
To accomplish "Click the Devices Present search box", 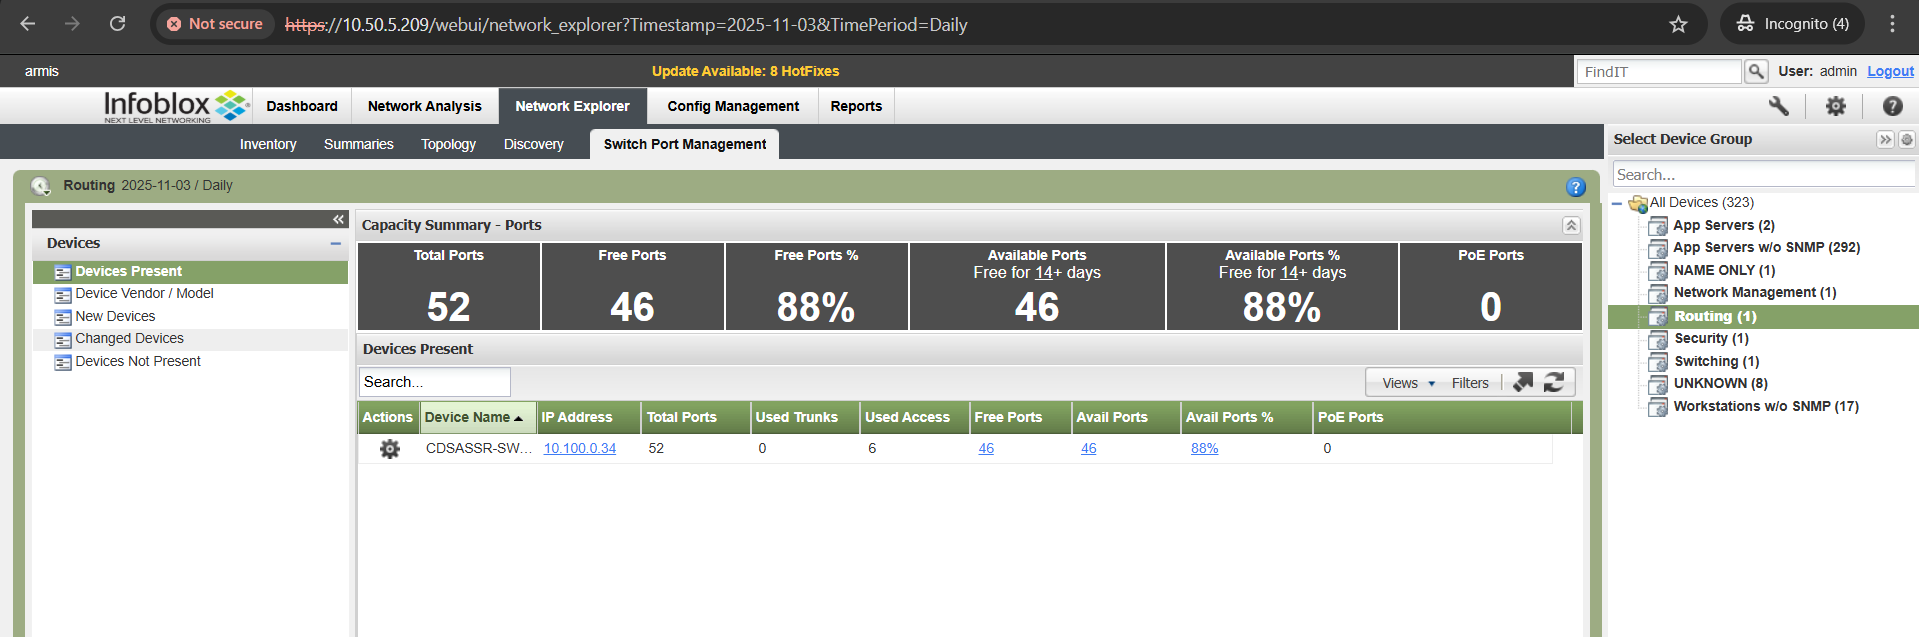I will pos(435,382).
